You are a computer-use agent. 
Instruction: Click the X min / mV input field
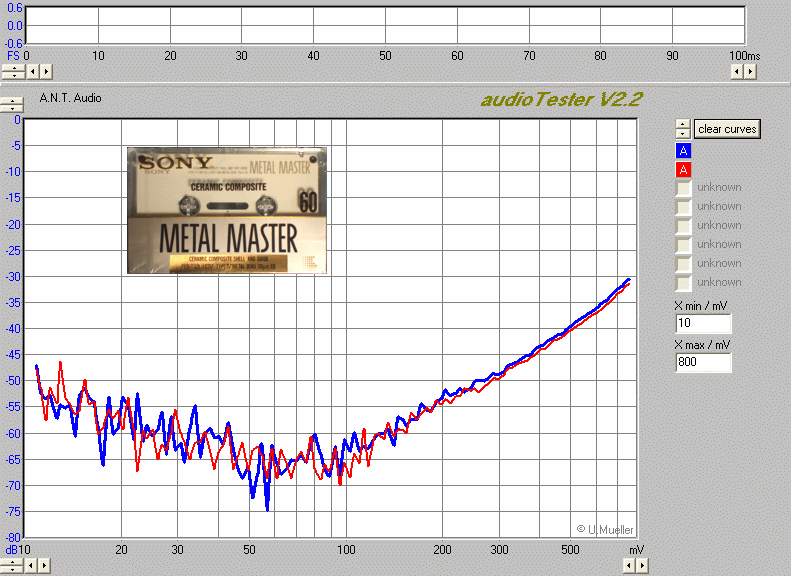703,324
